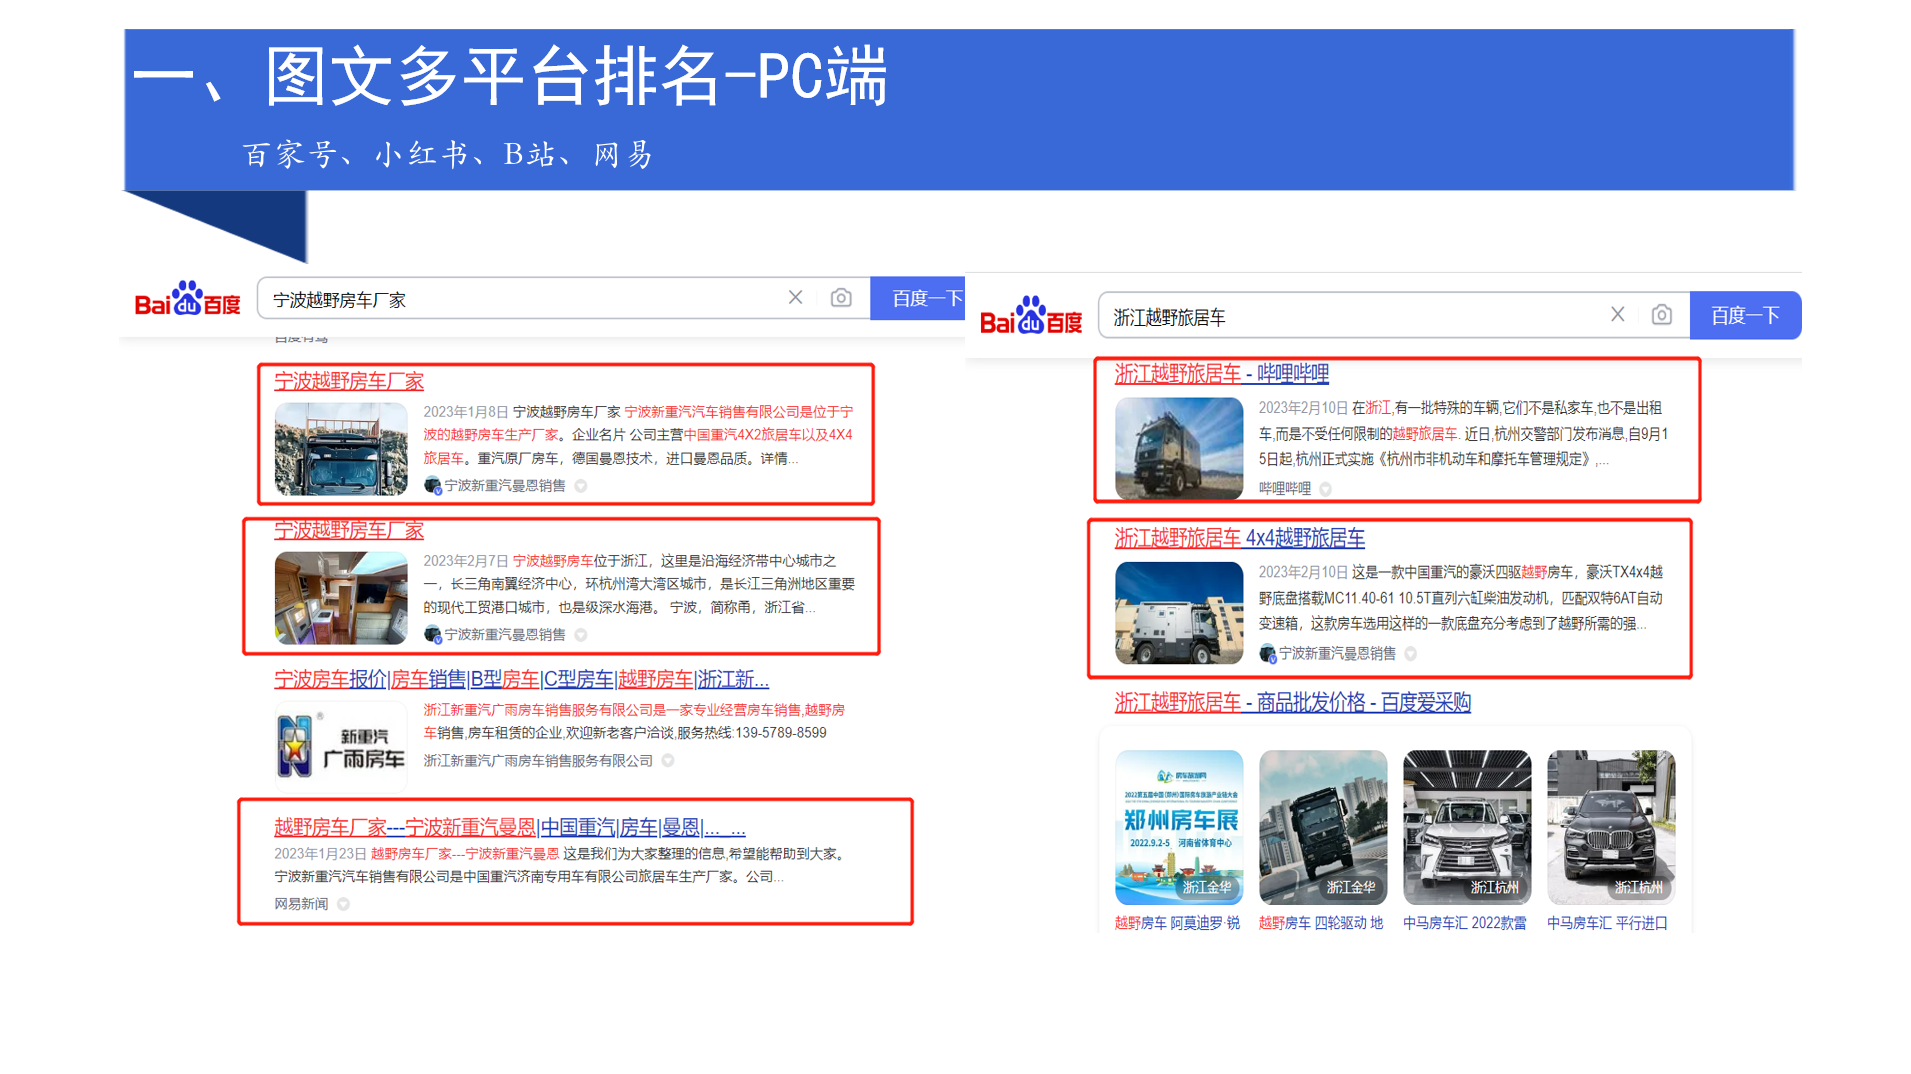Clear the 宁波越野房车厂家 search query
Viewport: 1911px width, 1074px height.
(795, 298)
